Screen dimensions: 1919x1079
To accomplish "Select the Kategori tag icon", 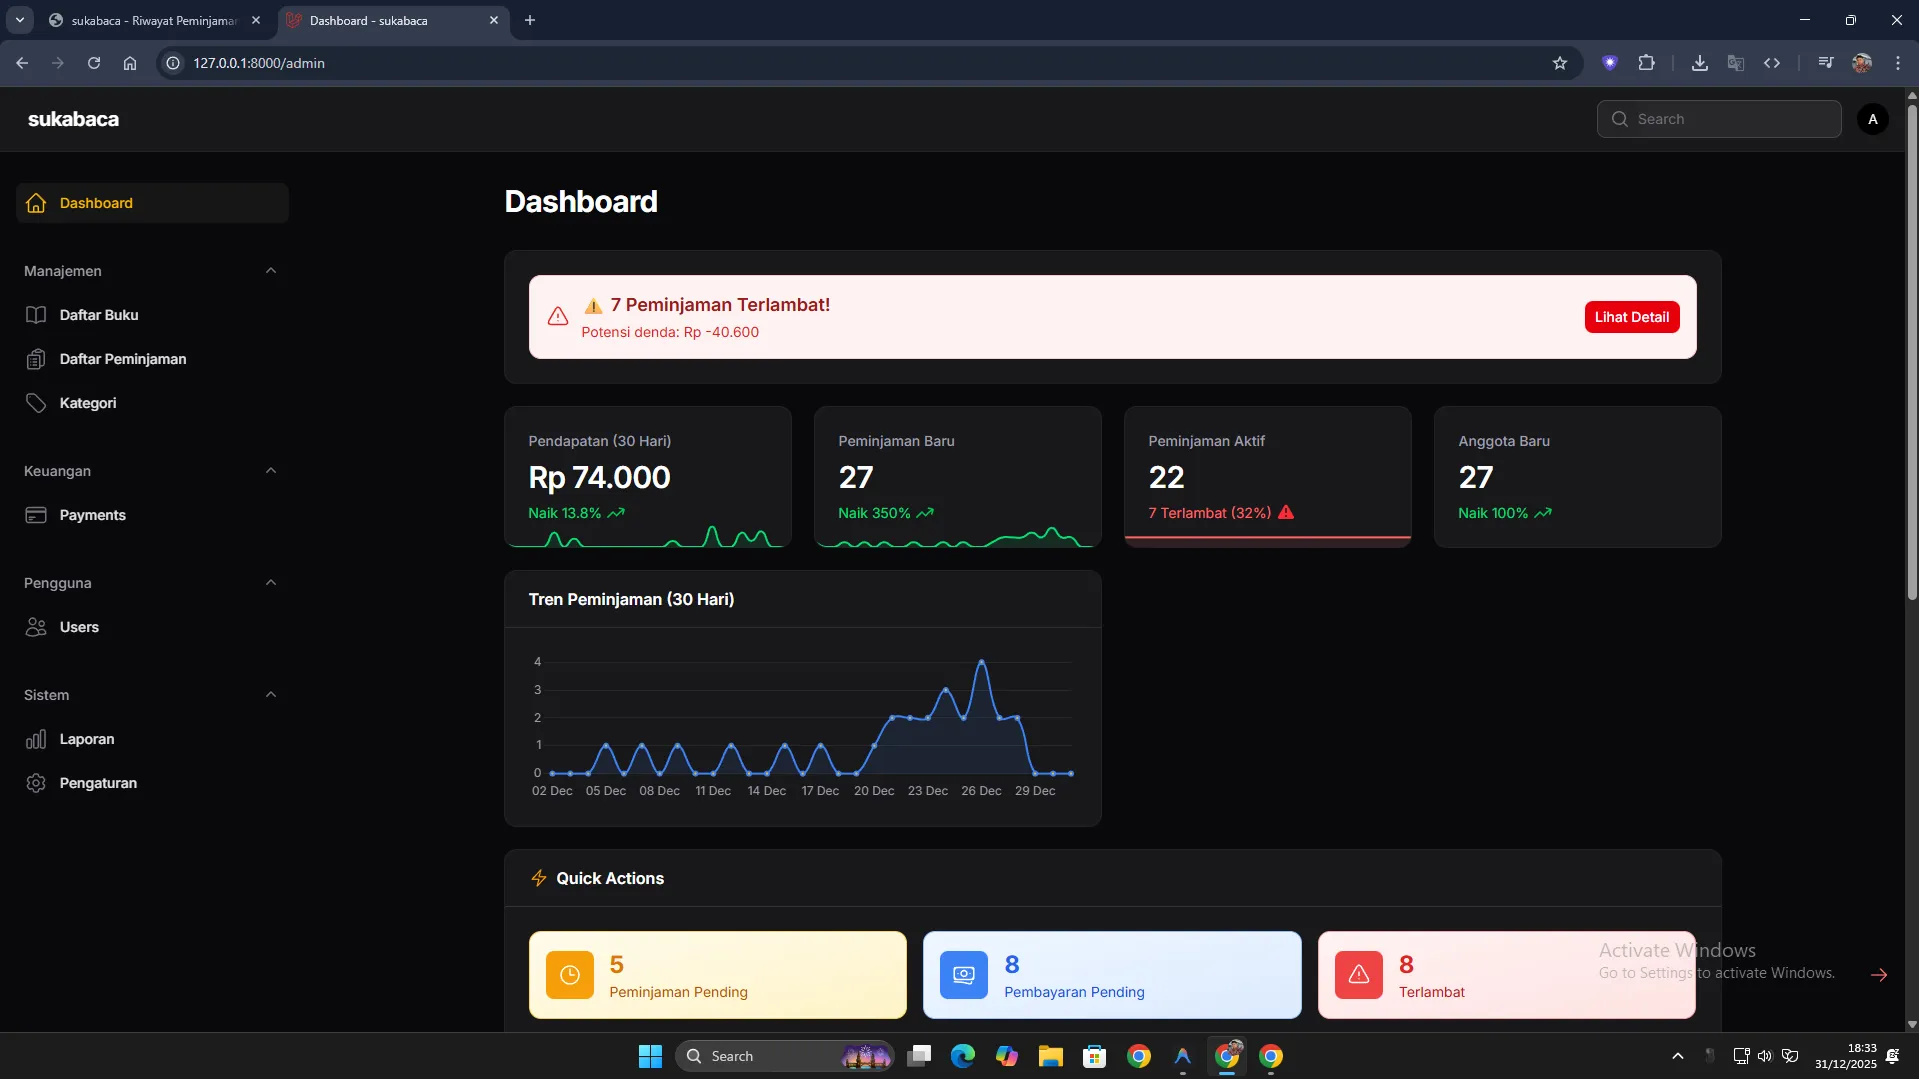I will coord(36,403).
